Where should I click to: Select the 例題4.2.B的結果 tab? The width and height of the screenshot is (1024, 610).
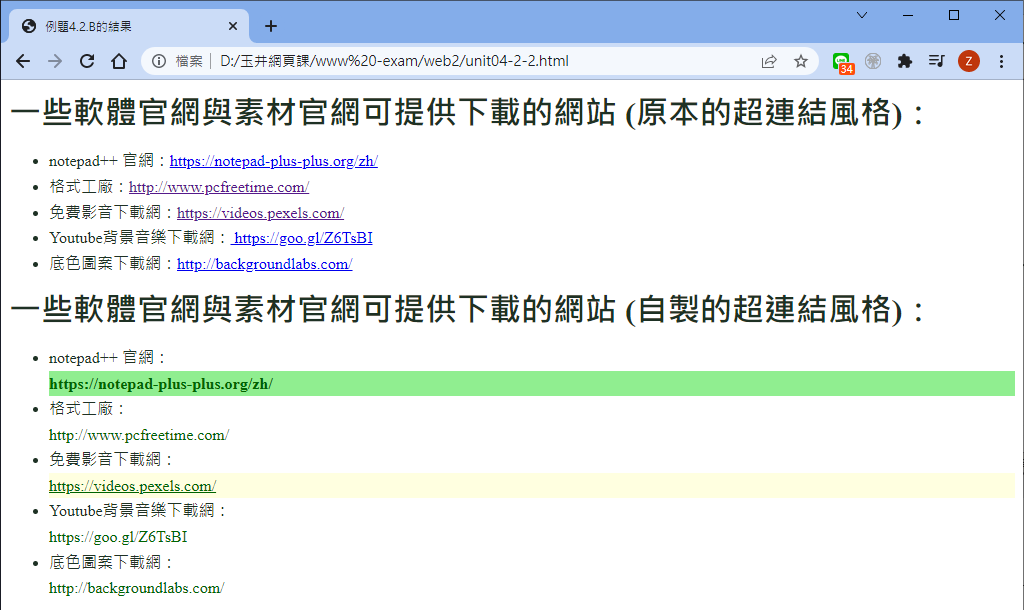coord(120,26)
